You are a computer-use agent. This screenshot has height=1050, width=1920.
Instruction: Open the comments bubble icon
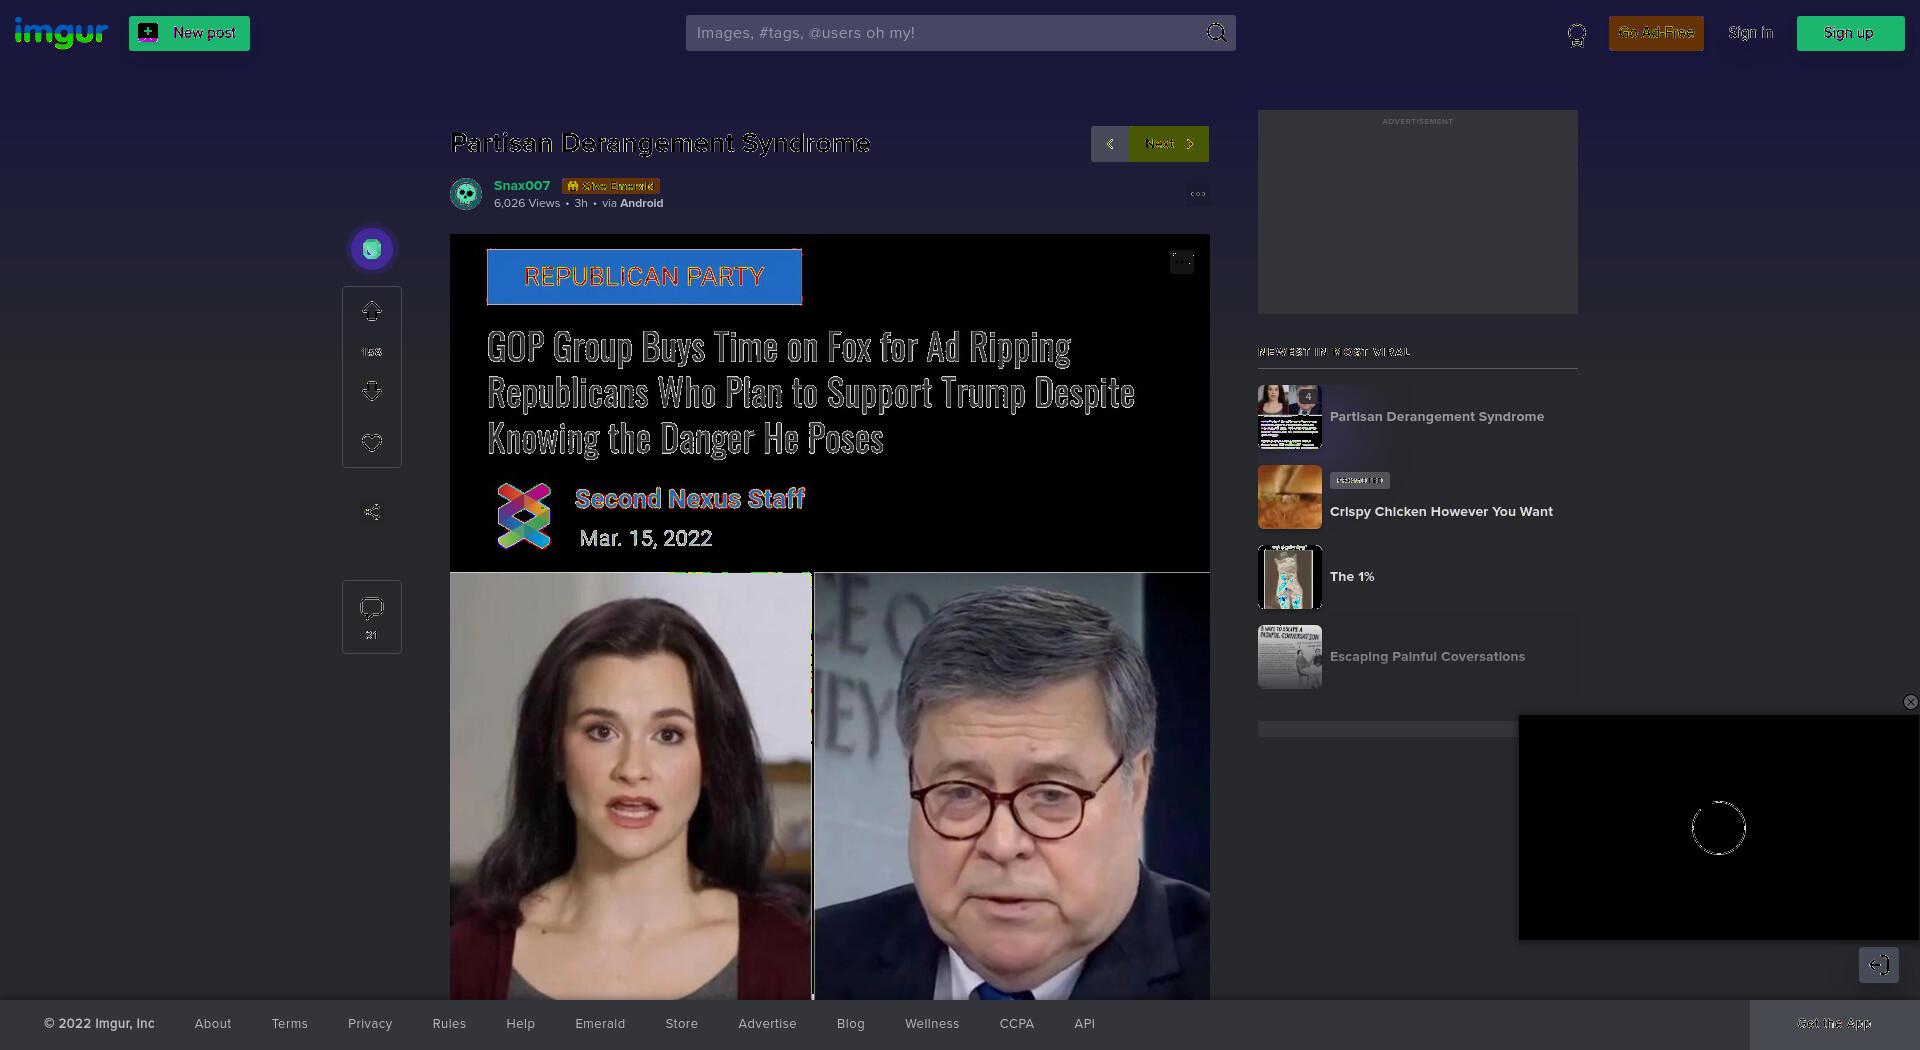click(372, 608)
